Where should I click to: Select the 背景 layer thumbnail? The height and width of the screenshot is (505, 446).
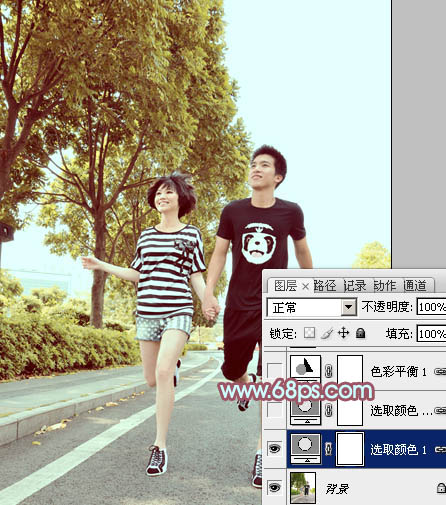click(x=303, y=488)
